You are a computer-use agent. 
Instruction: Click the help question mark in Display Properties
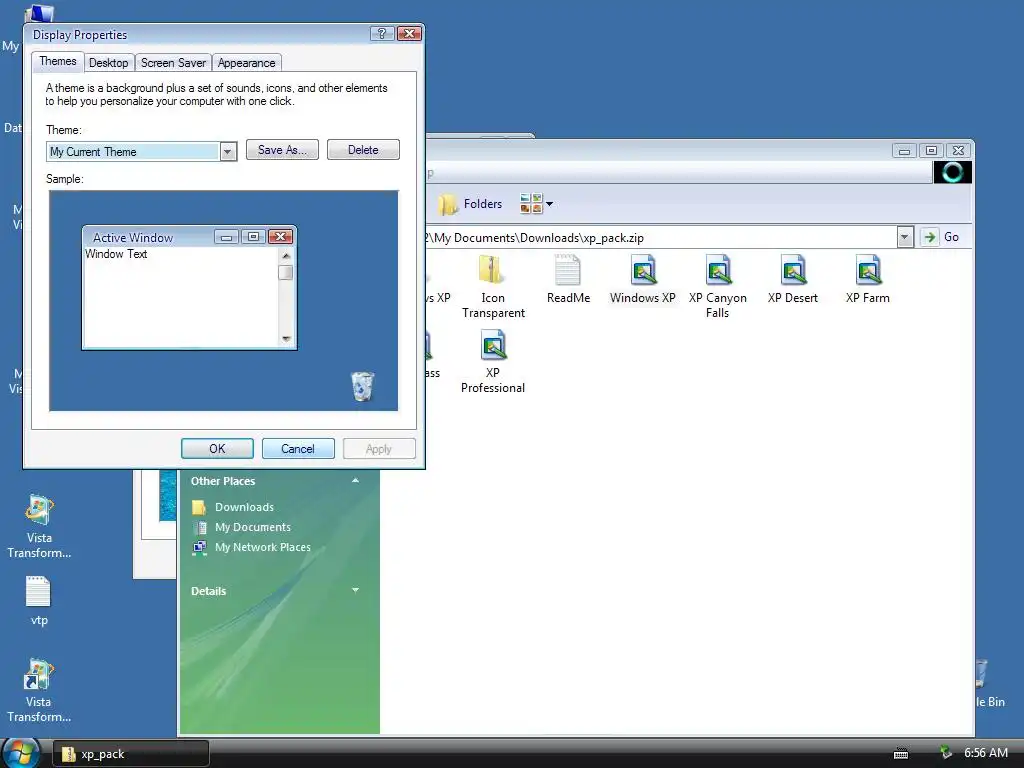382,33
